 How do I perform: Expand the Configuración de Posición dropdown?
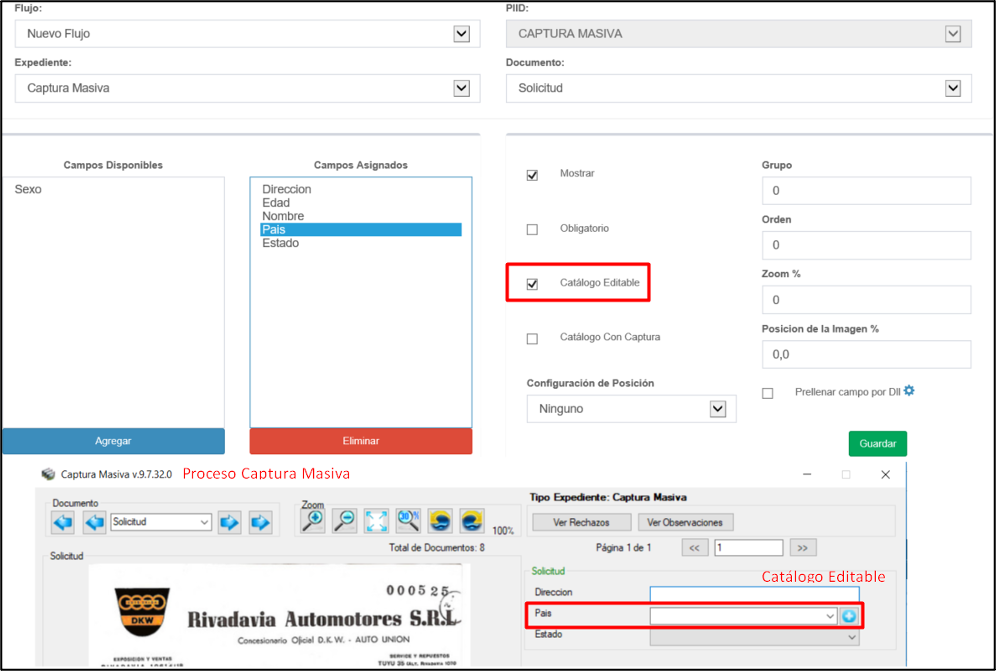(631, 409)
